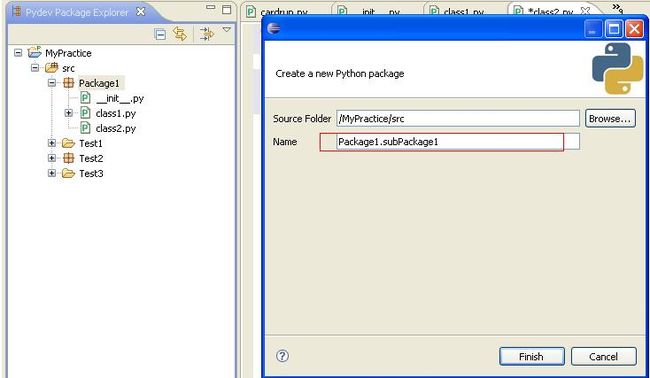Image resolution: width=650 pixels, height=378 pixels.
Task: Click Finish to create the package
Action: click(532, 356)
